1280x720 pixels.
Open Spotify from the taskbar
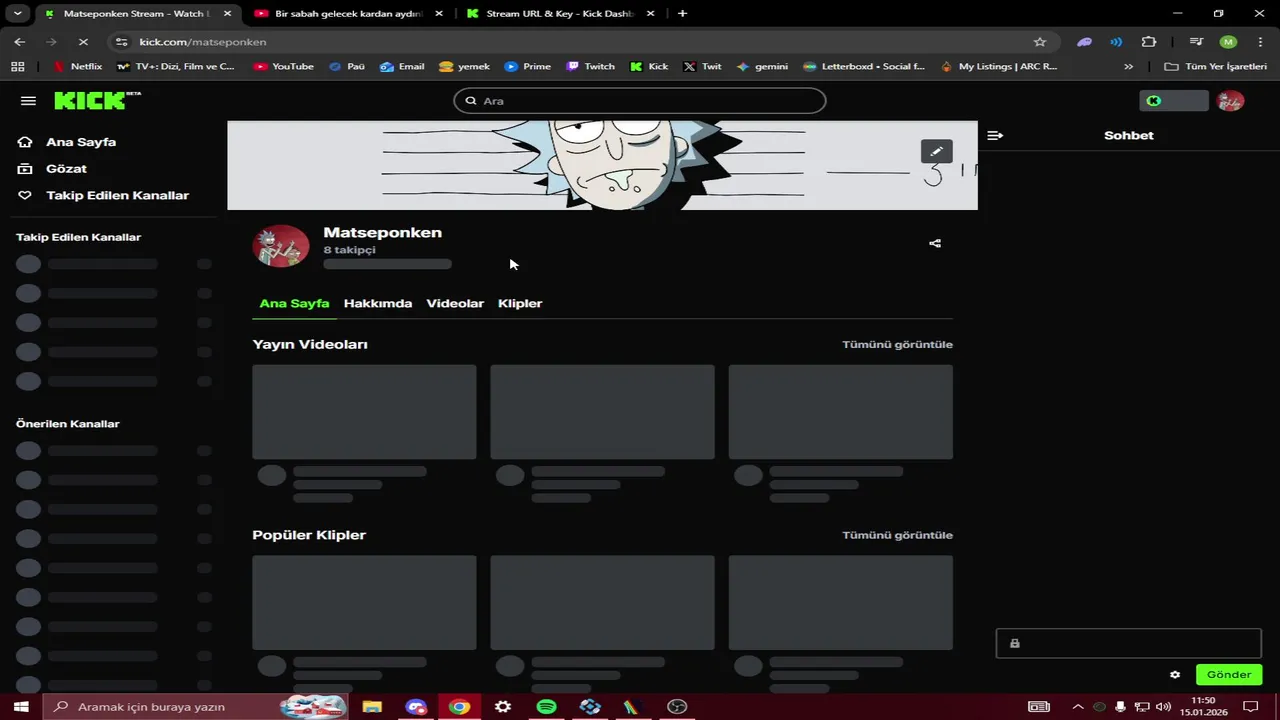pyautogui.click(x=546, y=707)
